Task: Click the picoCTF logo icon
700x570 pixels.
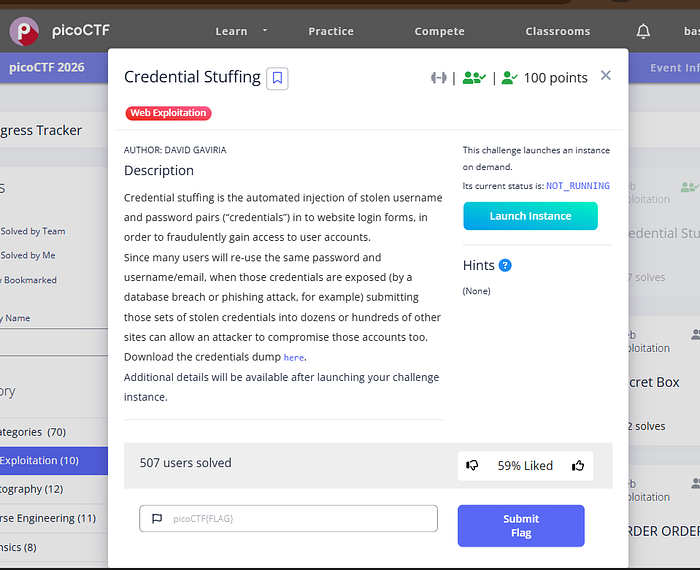Action: point(24,31)
